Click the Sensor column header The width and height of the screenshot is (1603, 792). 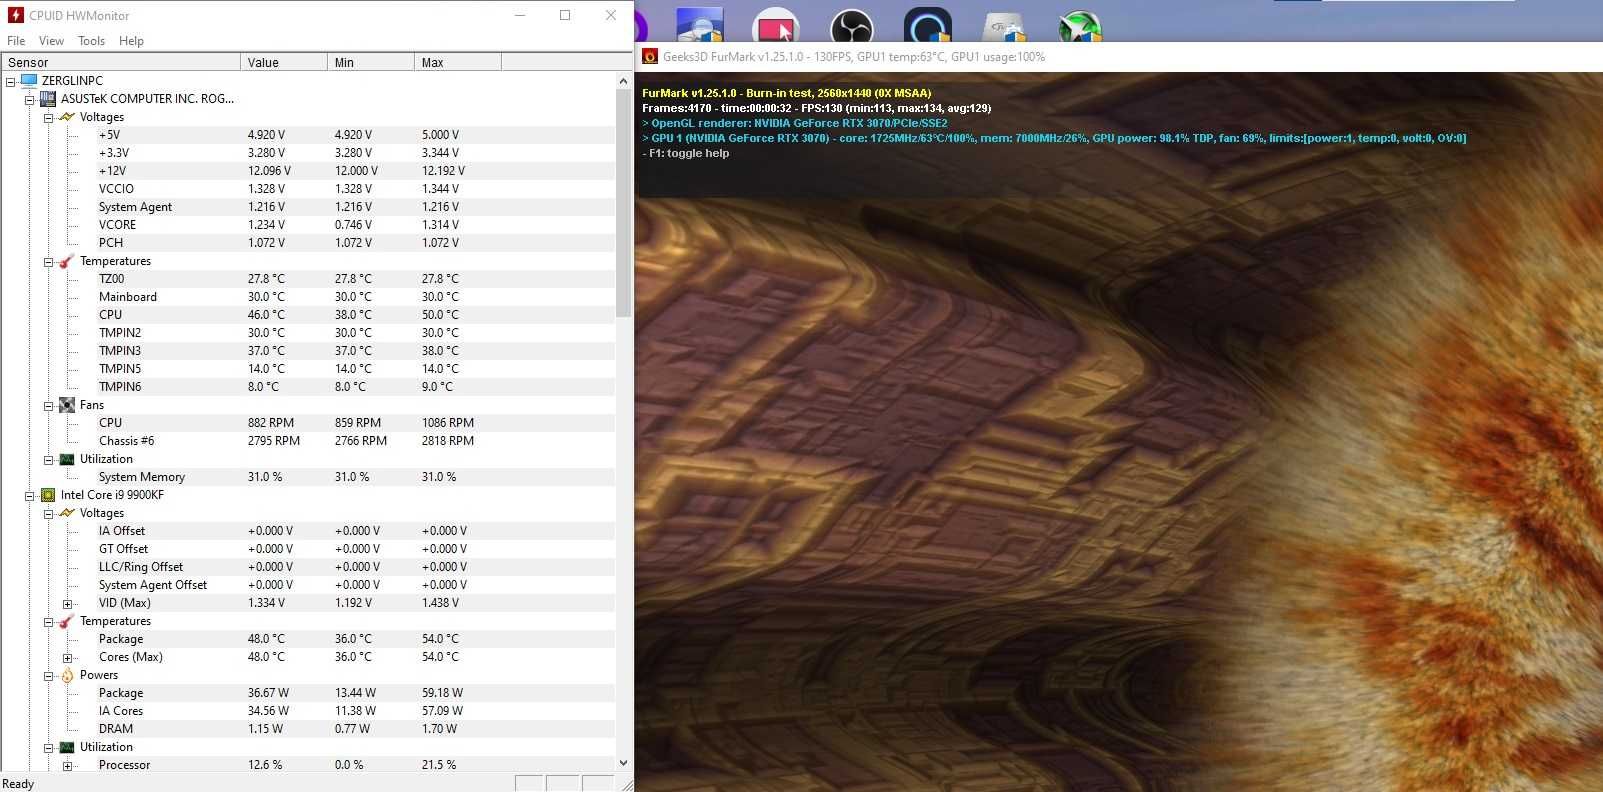121,62
